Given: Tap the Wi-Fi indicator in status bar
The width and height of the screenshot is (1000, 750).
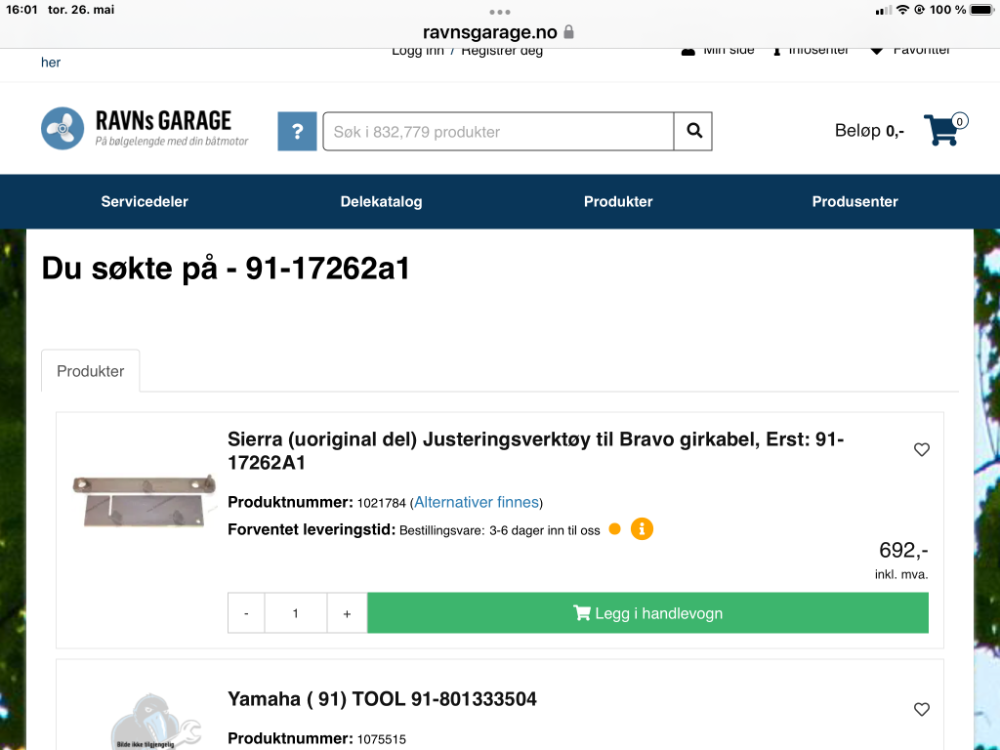Looking at the screenshot, I should [902, 10].
